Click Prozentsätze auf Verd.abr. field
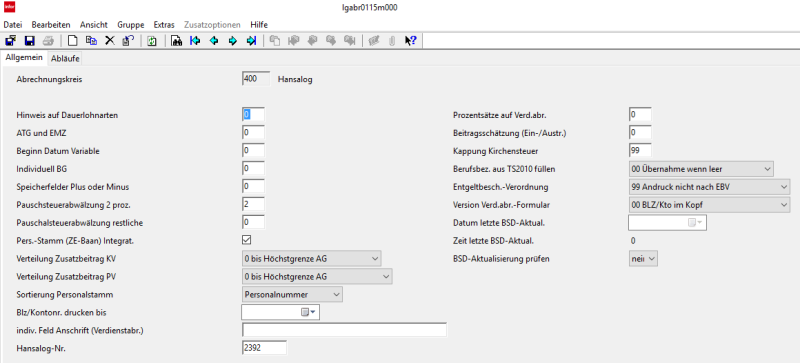 click(x=640, y=115)
